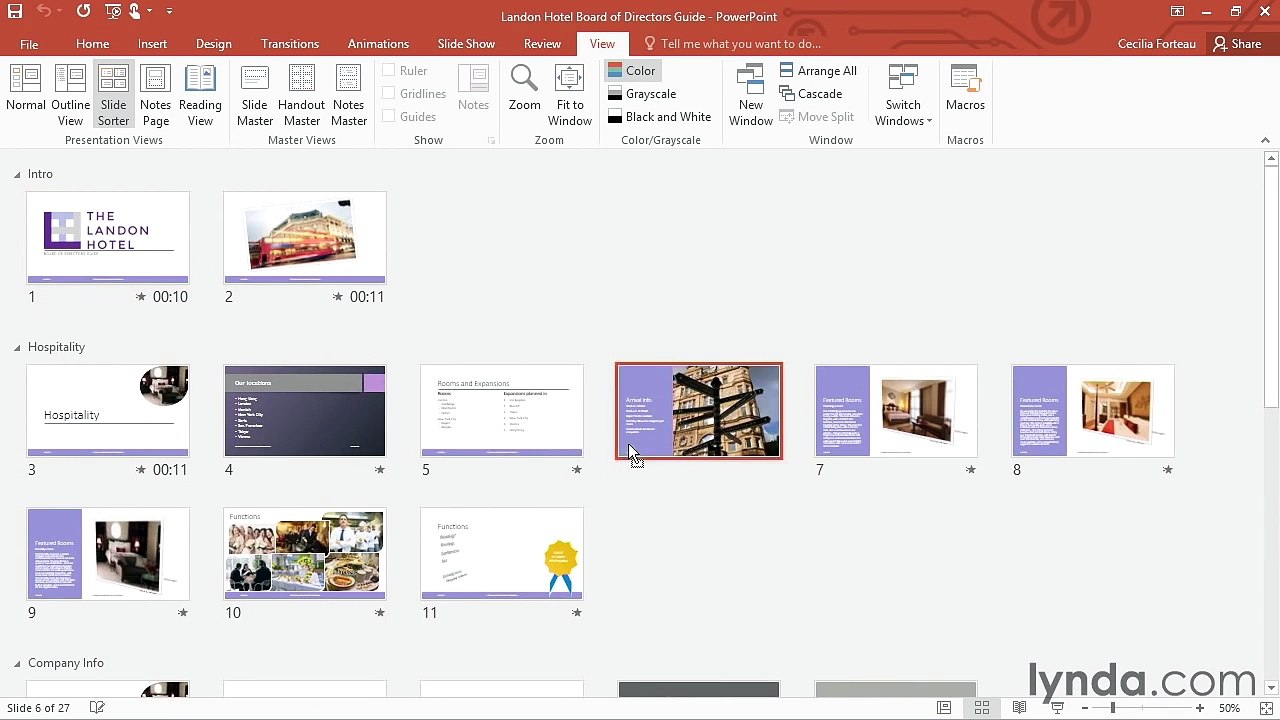
Task: Open the Home tab
Action: tap(92, 44)
